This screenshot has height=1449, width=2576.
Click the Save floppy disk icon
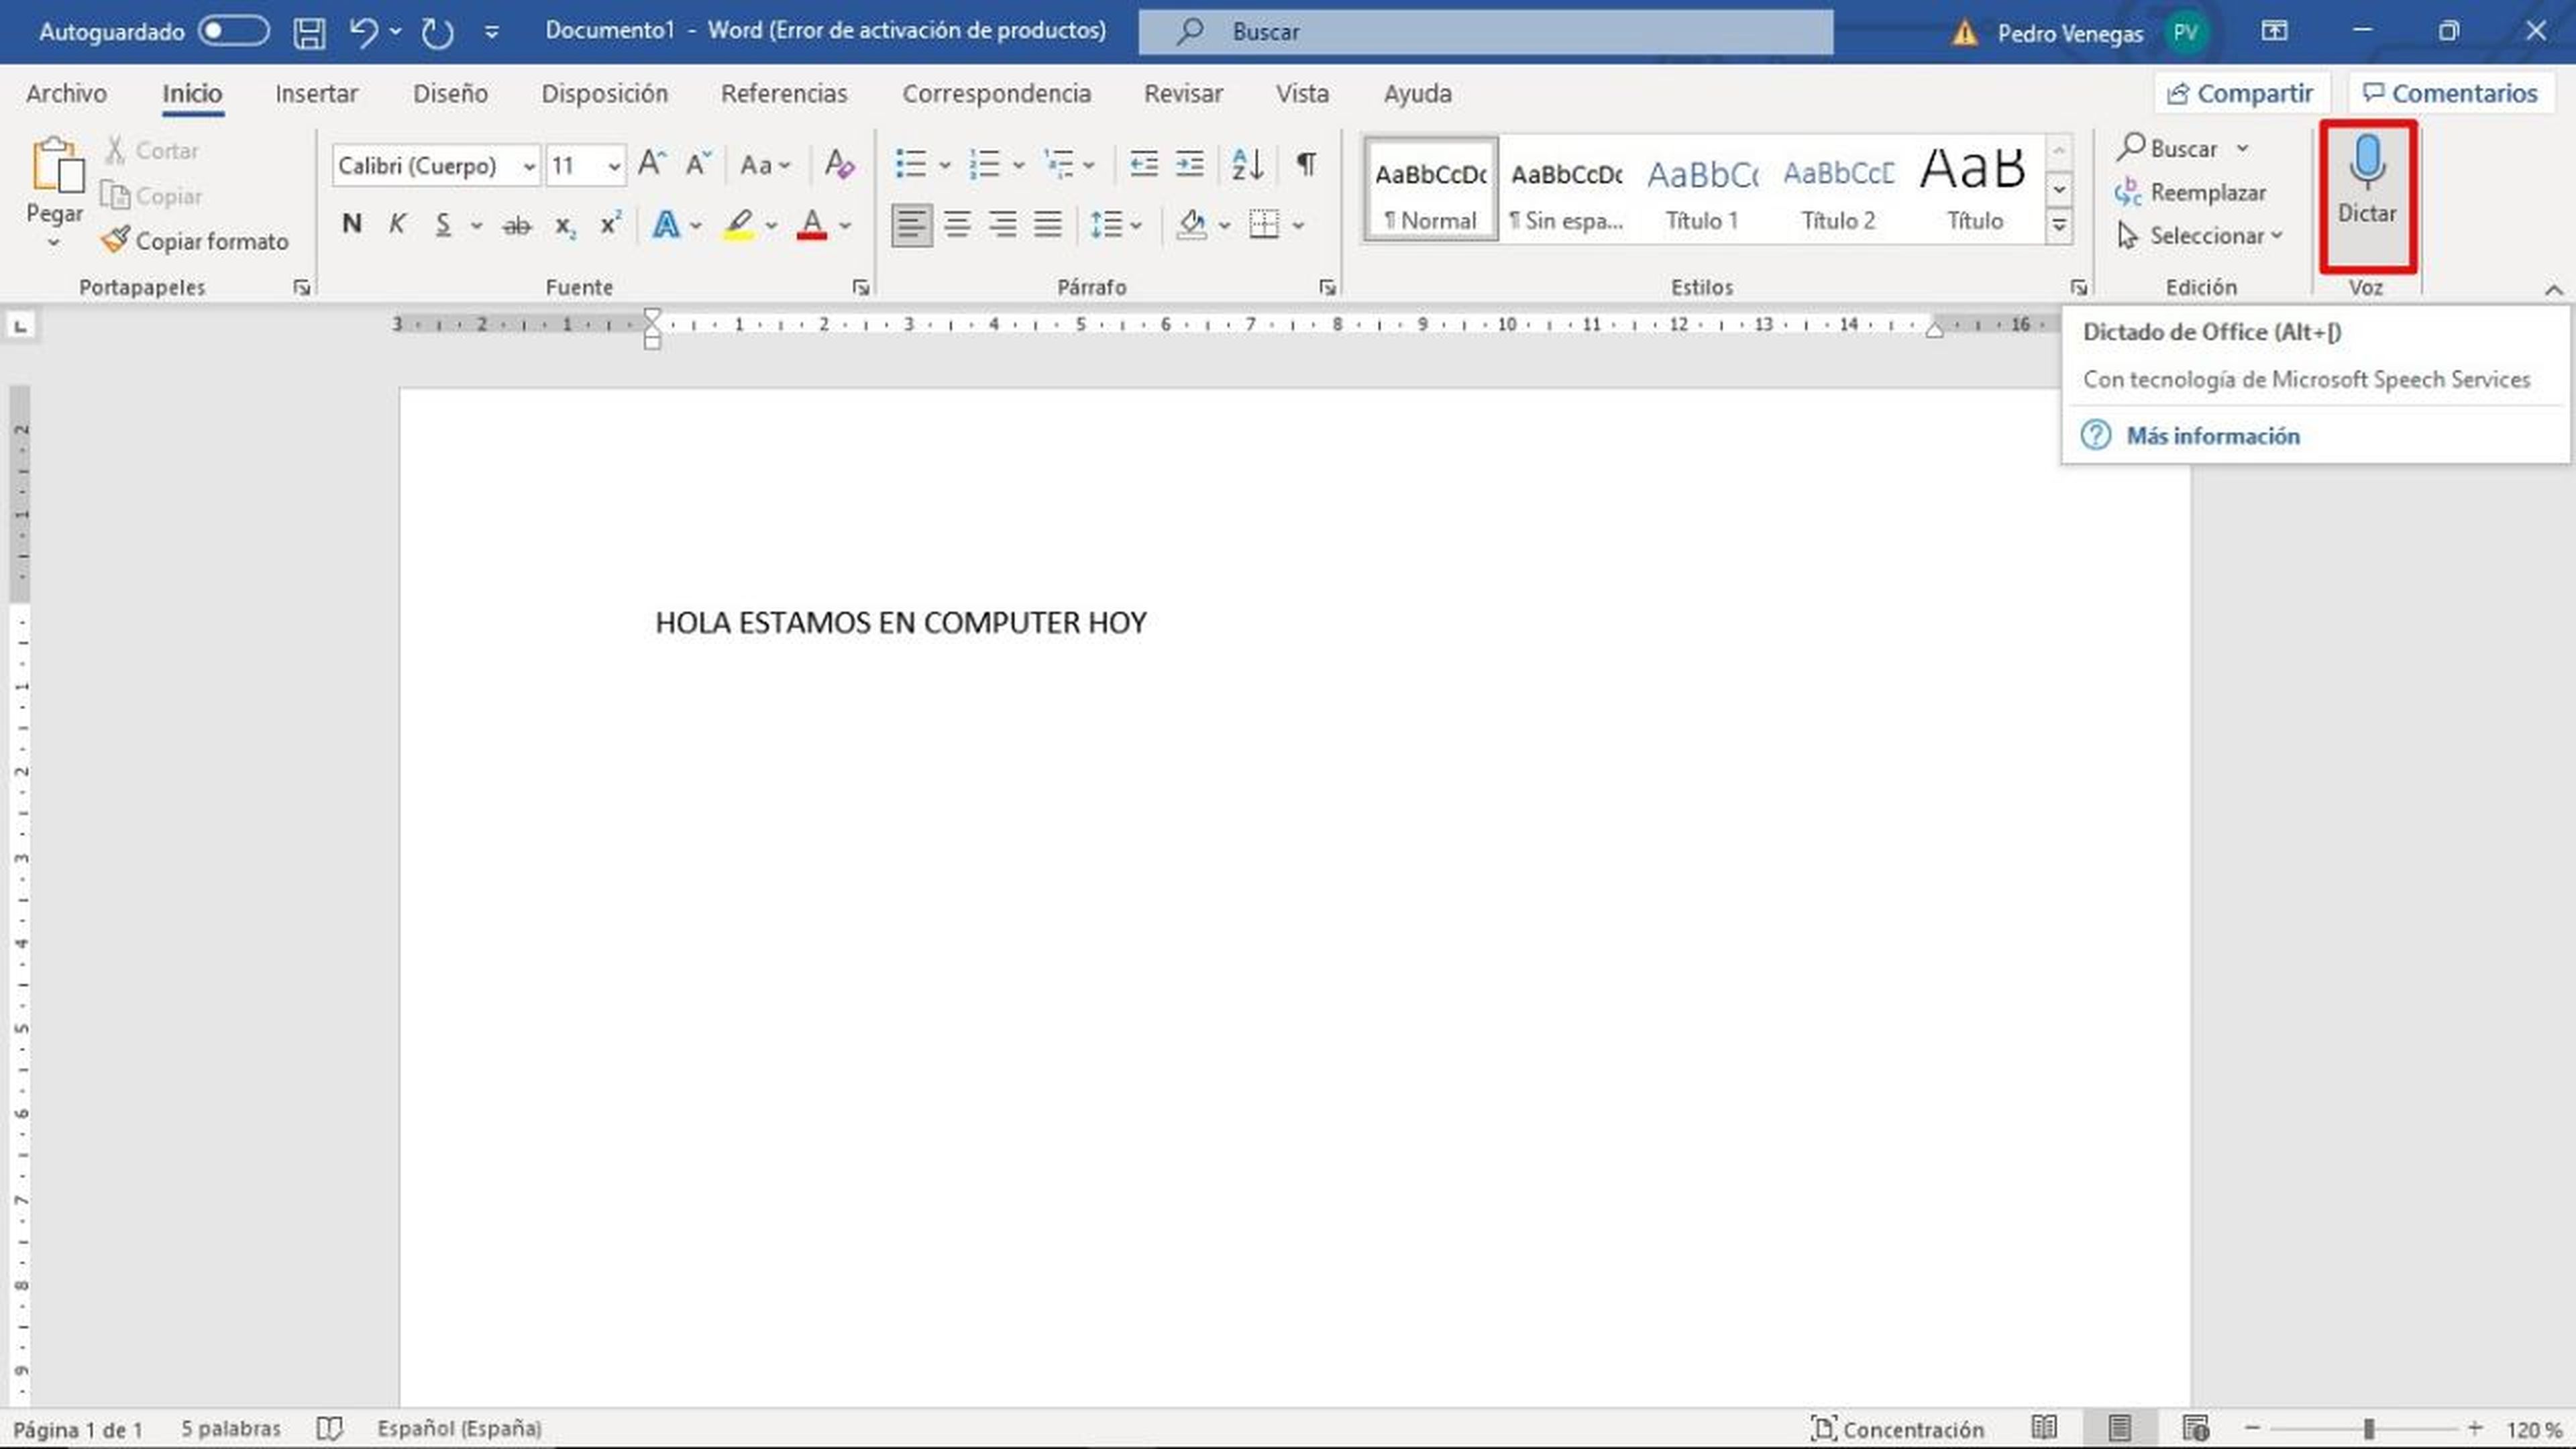point(309,32)
